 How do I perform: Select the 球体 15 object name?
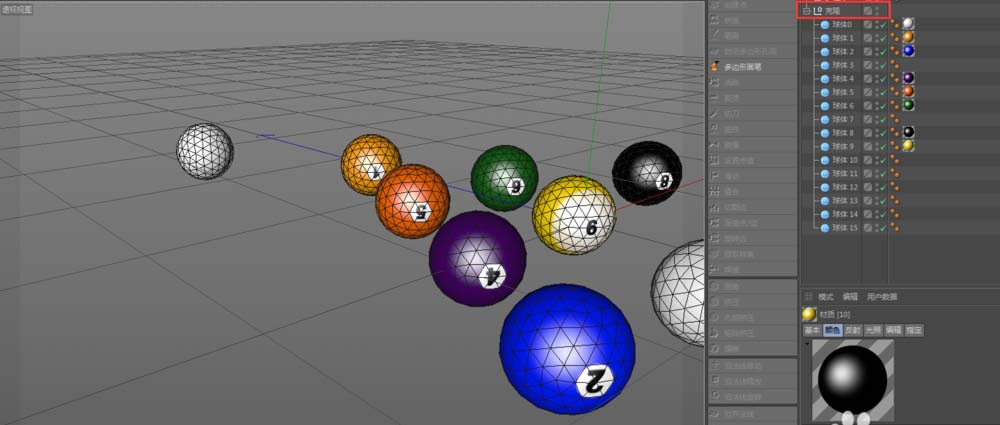[845, 227]
